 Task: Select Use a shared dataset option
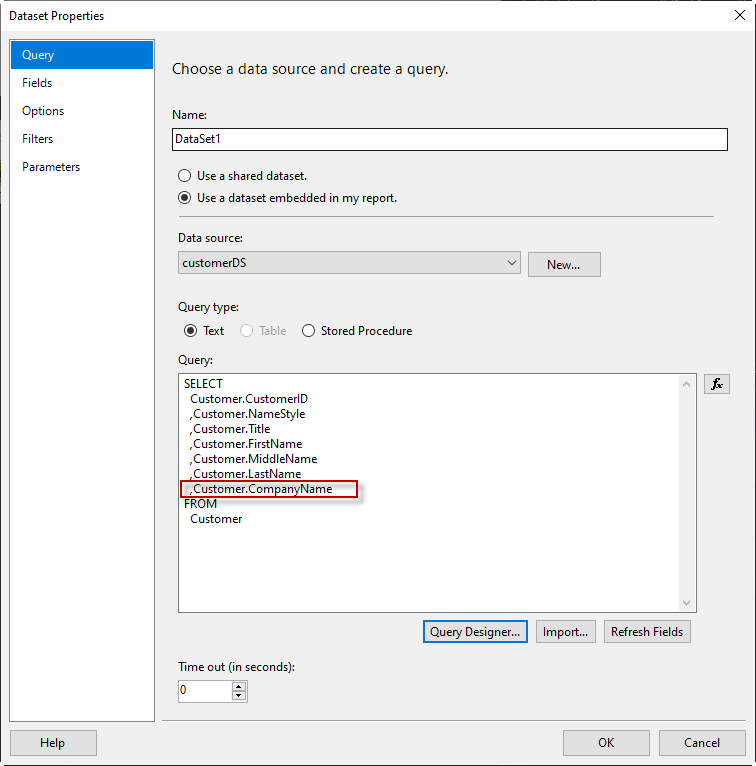(x=185, y=176)
